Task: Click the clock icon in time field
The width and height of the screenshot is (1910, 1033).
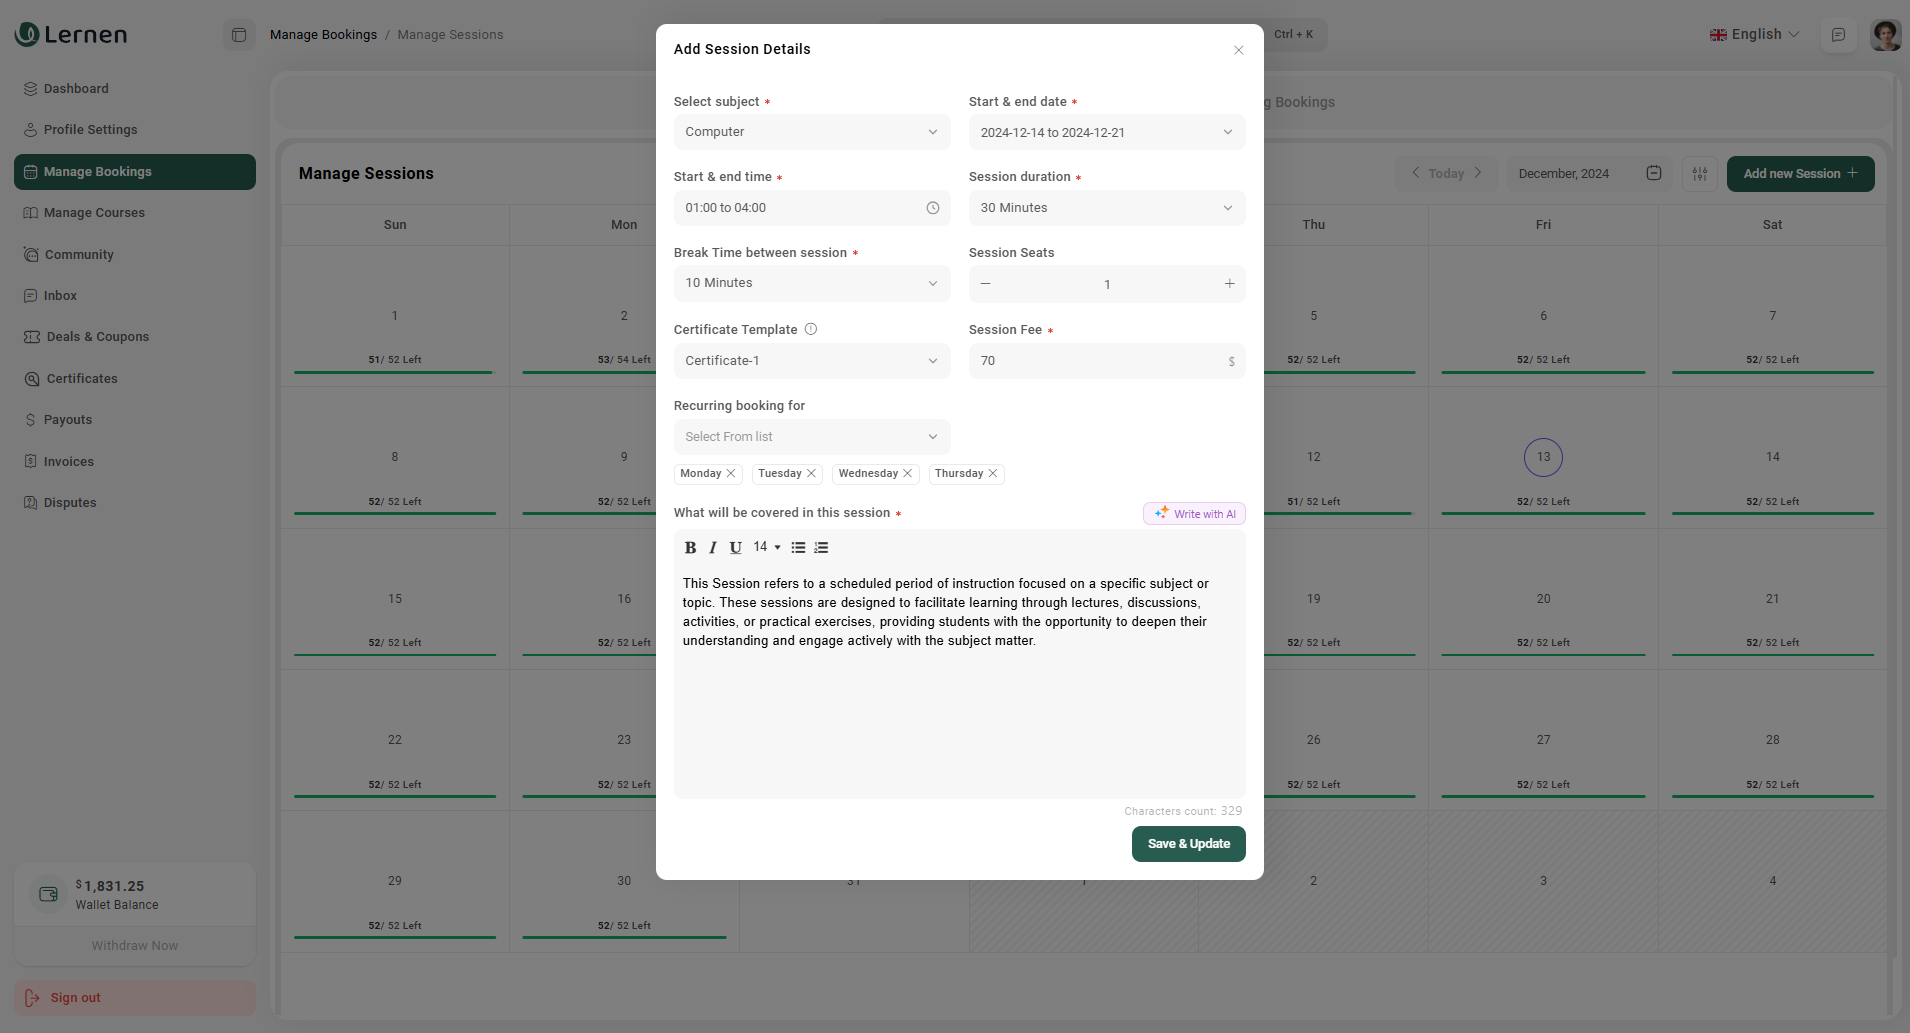Action: [932, 208]
